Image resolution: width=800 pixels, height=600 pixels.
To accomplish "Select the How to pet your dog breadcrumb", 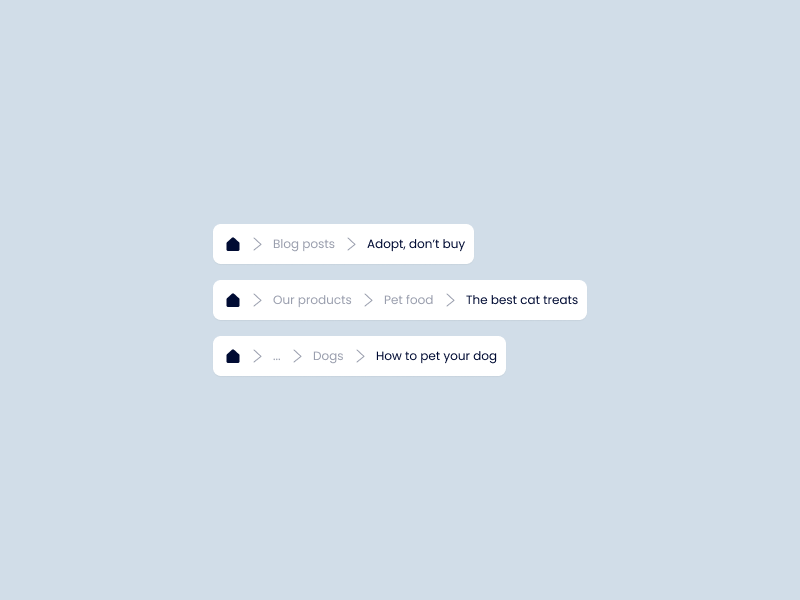I will [436, 356].
